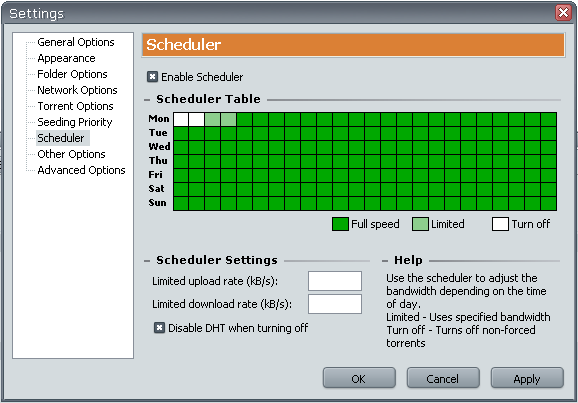578x403 pixels.
Task: Click the orange Scheduler title banner
Action: (x=353, y=45)
